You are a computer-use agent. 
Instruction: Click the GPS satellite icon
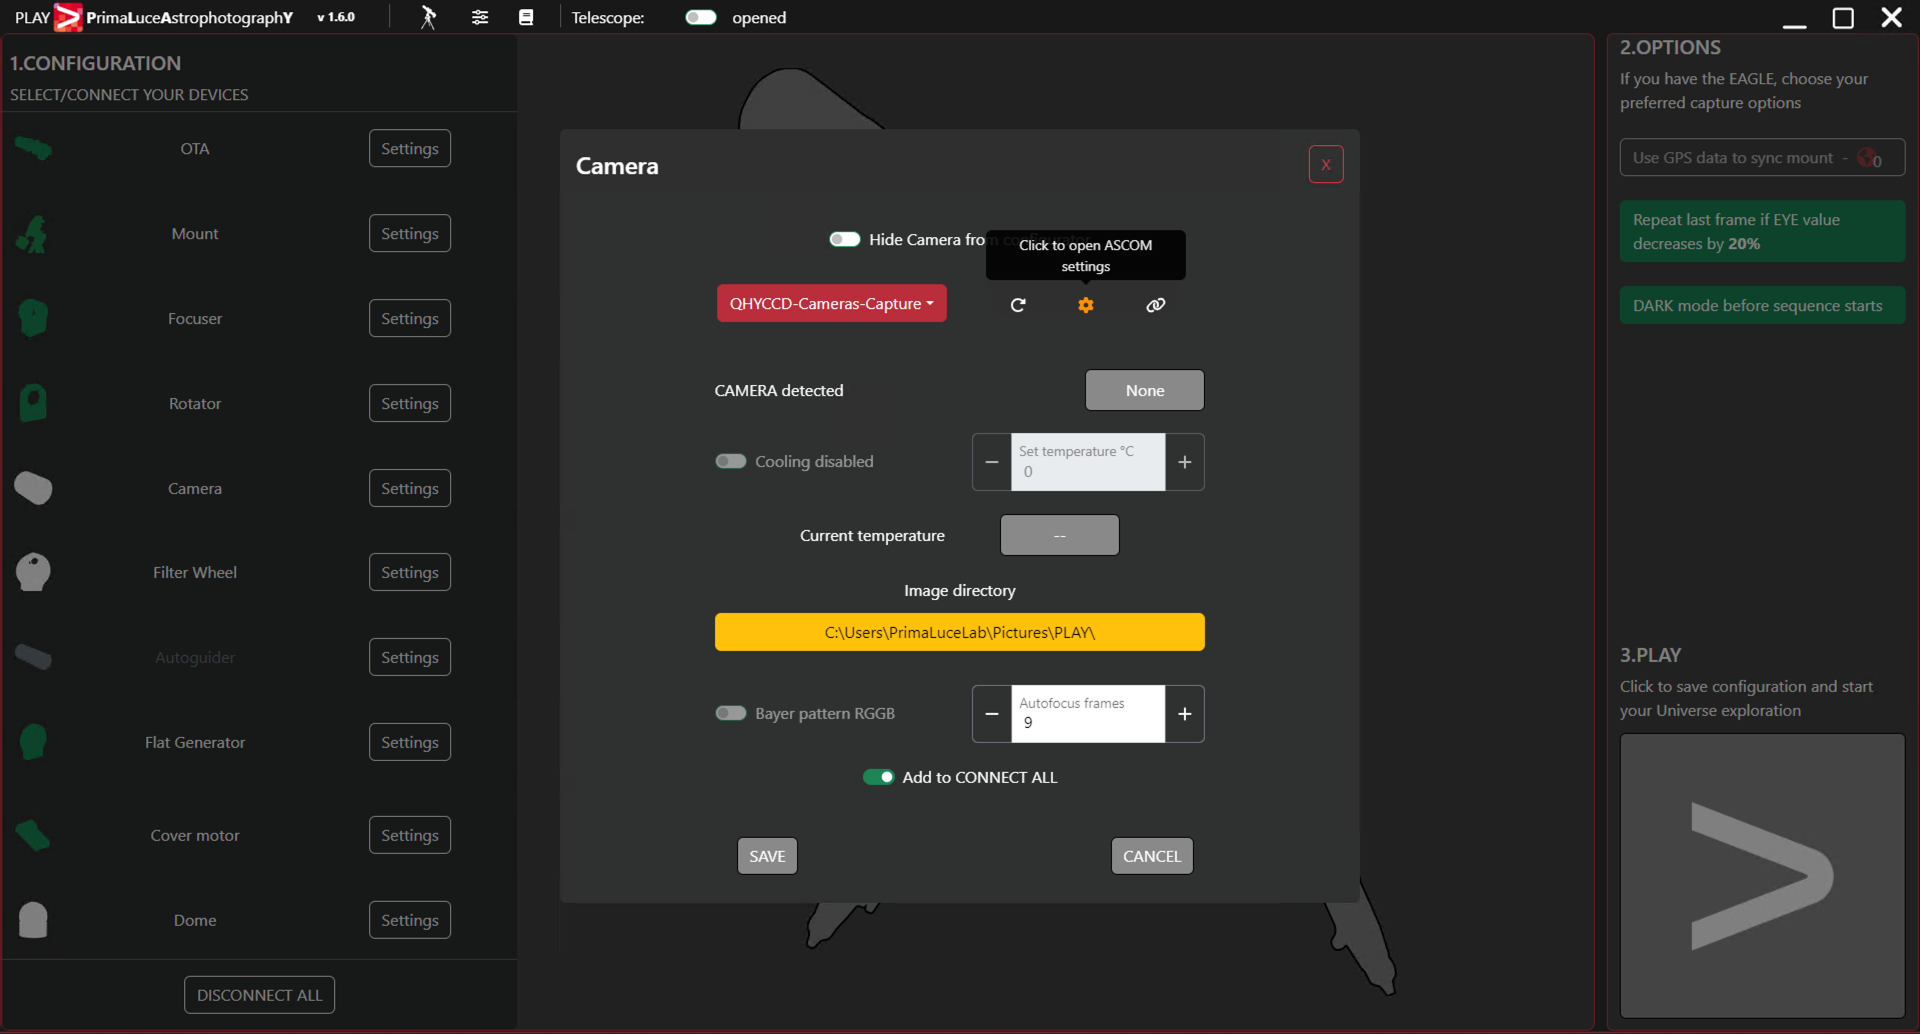tap(1869, 158)
